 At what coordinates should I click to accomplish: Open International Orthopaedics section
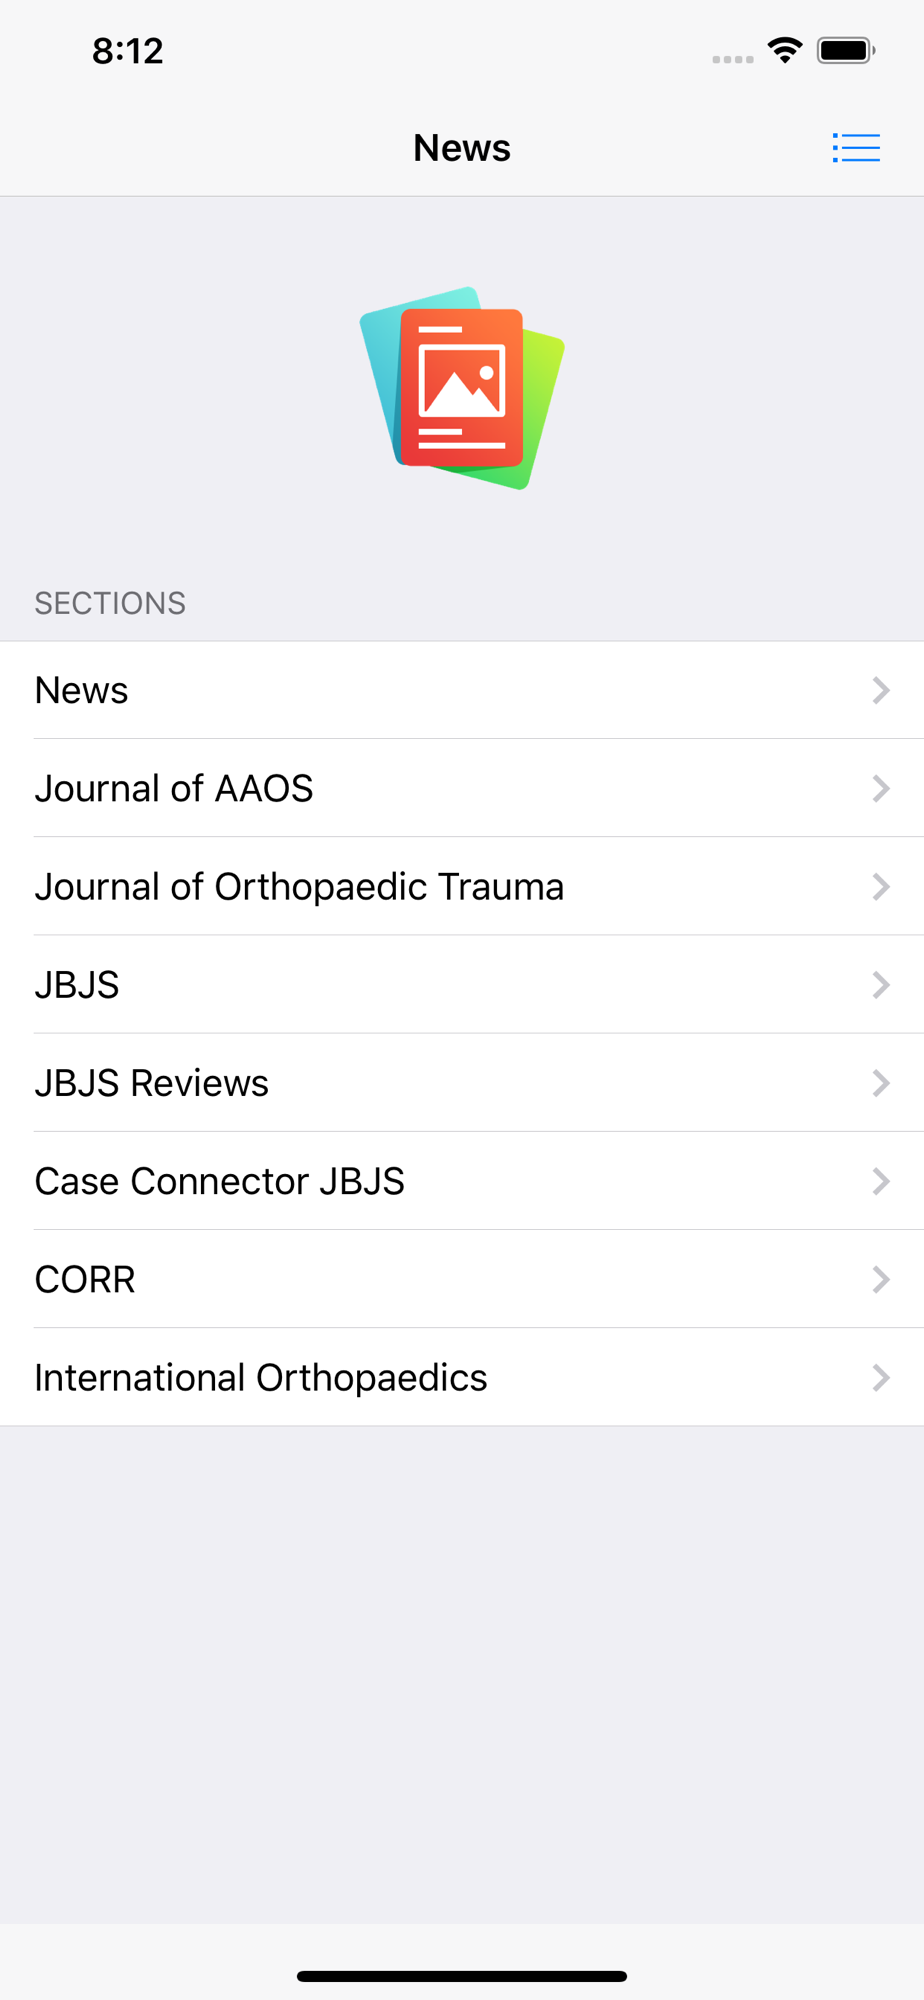[462, 1377]
